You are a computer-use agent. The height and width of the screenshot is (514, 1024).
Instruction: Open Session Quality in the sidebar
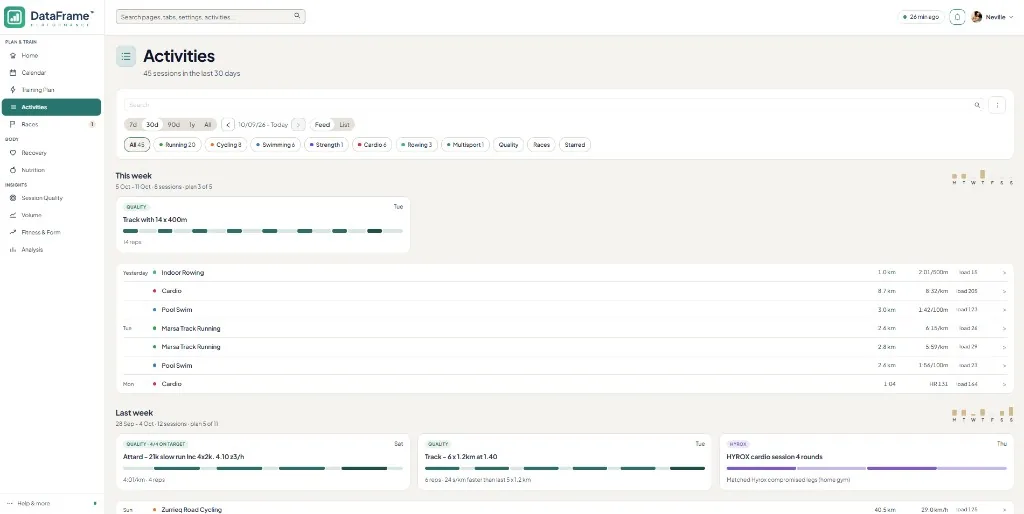click(x=52, y=198)
